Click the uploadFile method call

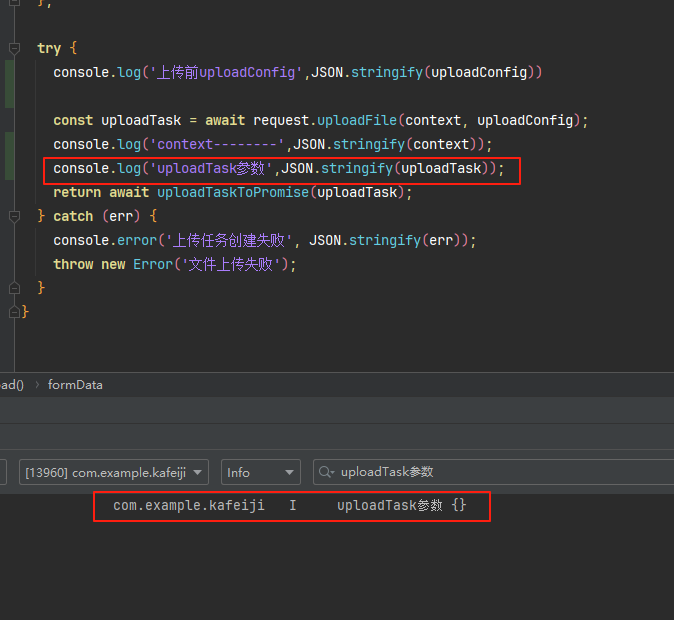click(357, 120)
